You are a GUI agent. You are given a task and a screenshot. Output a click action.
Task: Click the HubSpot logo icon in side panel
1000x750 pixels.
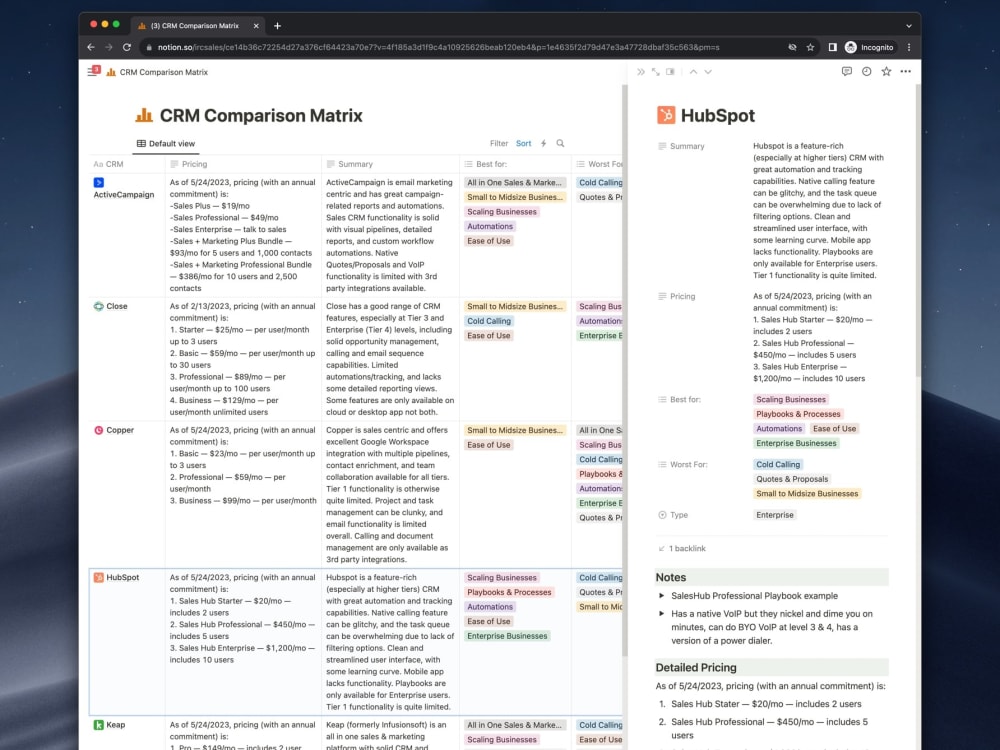pos(666,115)
